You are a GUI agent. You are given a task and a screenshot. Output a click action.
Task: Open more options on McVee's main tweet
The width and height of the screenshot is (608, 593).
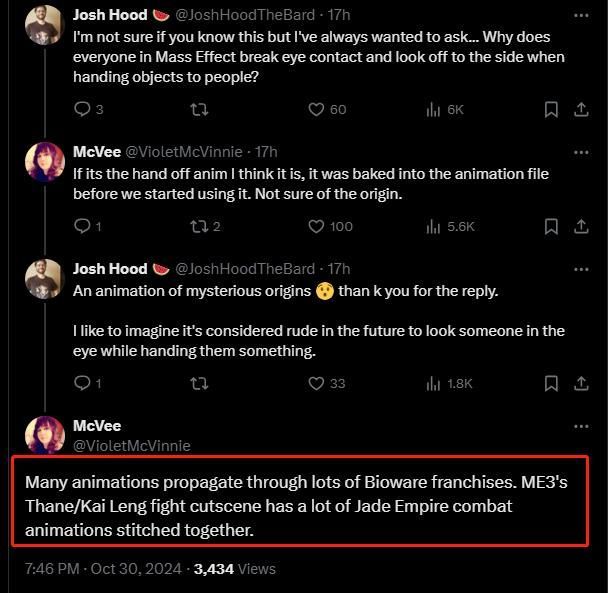point(581,426)
